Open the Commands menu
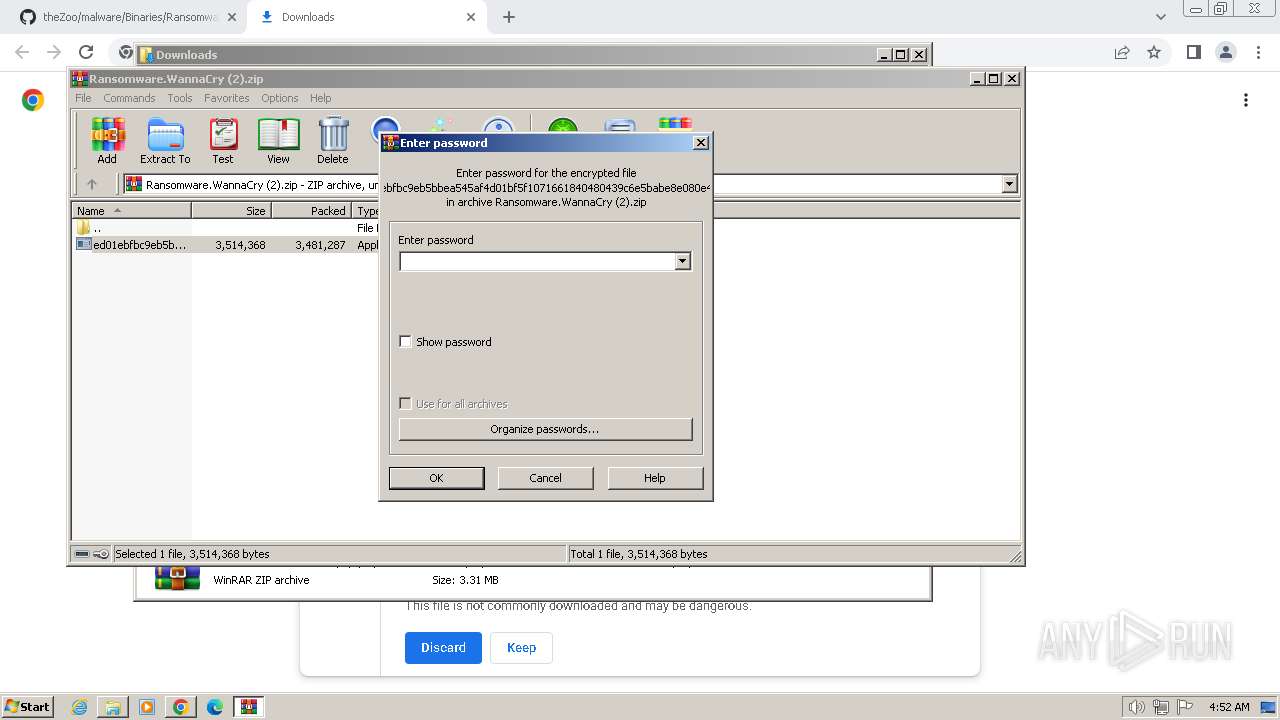 tap(129, 98)
